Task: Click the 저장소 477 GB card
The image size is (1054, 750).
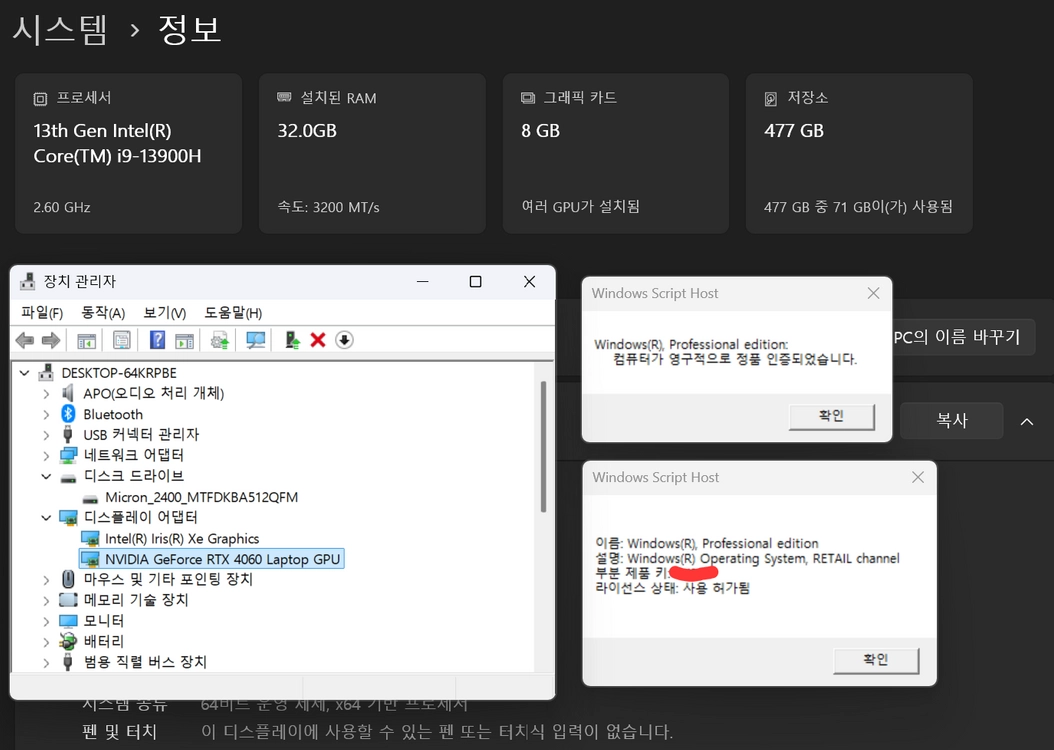Action: pyautogui.click(x=859, y=153)
